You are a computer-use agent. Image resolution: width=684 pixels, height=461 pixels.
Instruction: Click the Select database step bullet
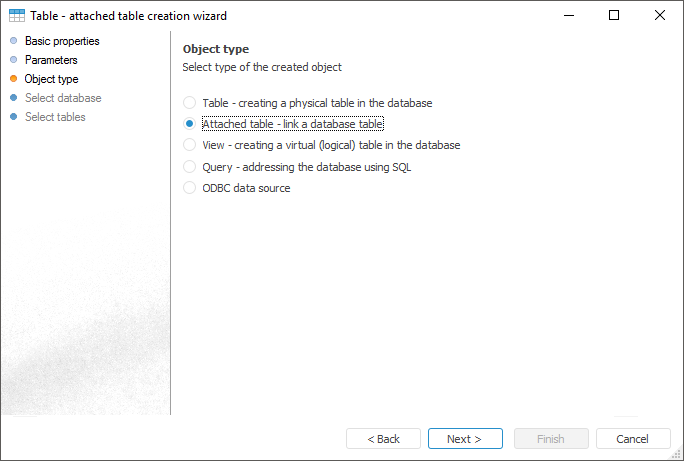[14, 98]
